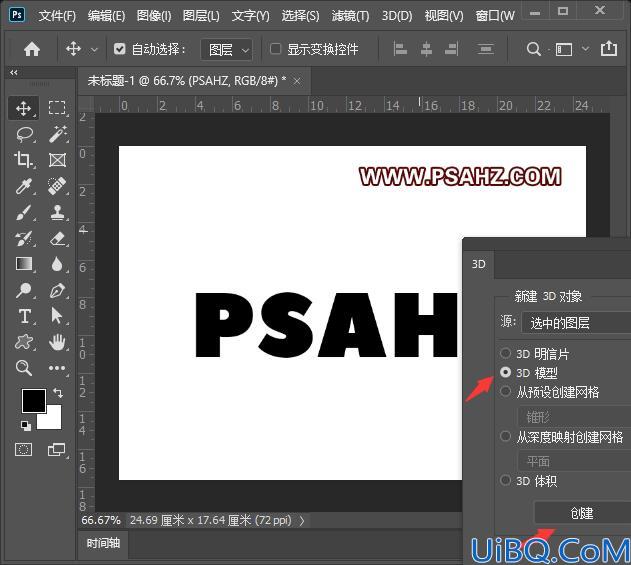The height and width of the screenshot is (565, 631).
Task: Align right edges
Action: tap(452, 49)
